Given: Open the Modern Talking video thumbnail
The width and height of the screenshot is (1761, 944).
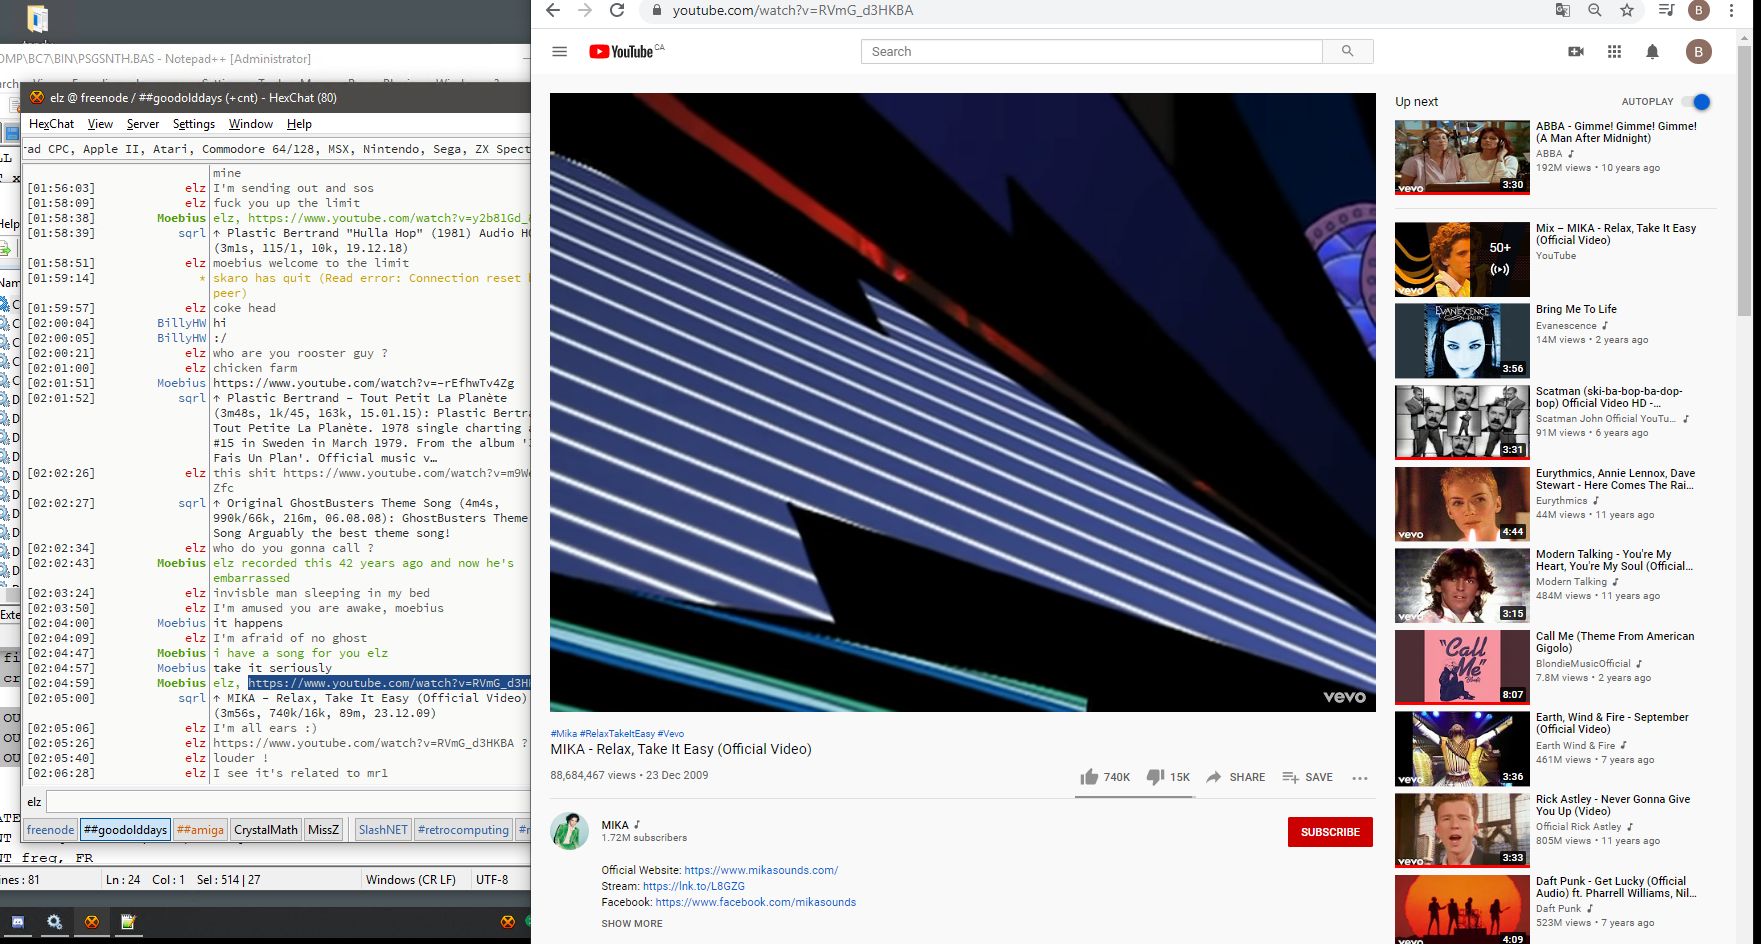Looking at the screenshot, I should pyautogui.click(x=1462, y=585).
